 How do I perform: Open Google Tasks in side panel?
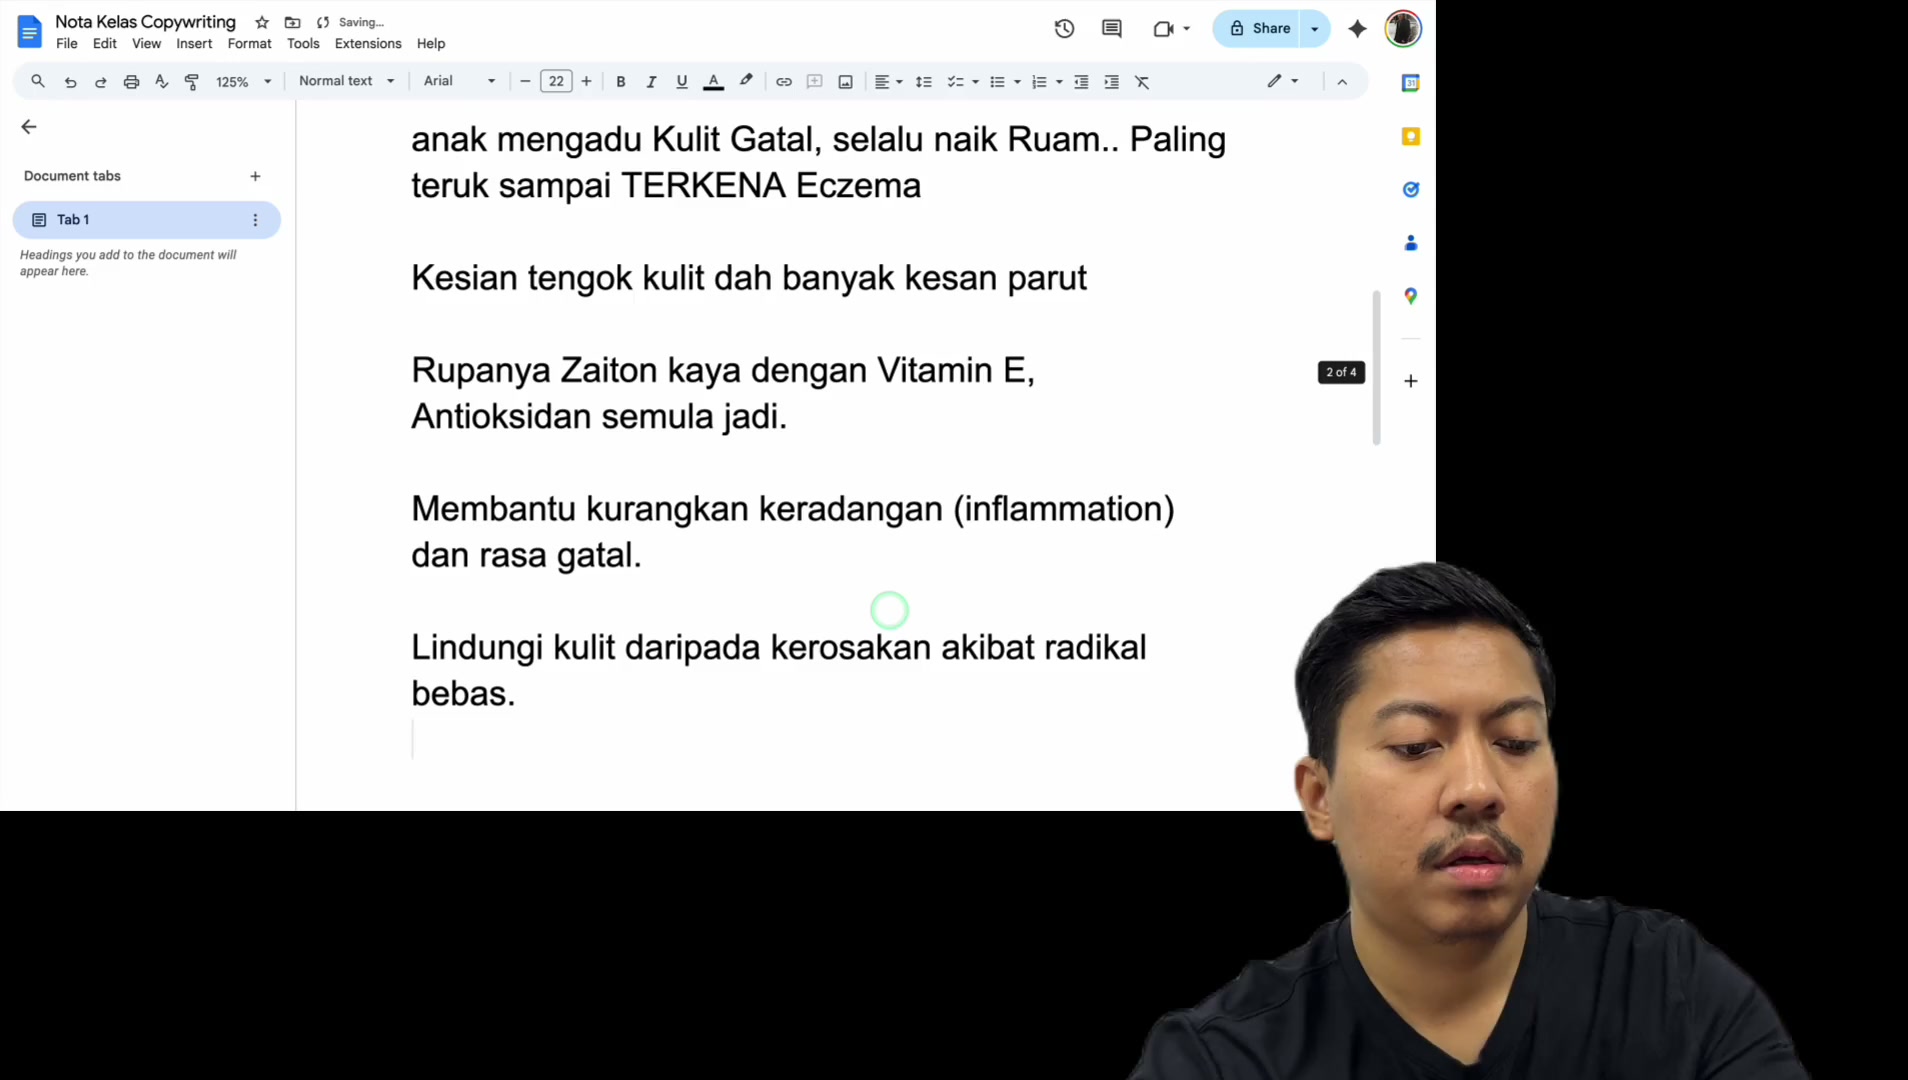click(x=1411, y=189)
